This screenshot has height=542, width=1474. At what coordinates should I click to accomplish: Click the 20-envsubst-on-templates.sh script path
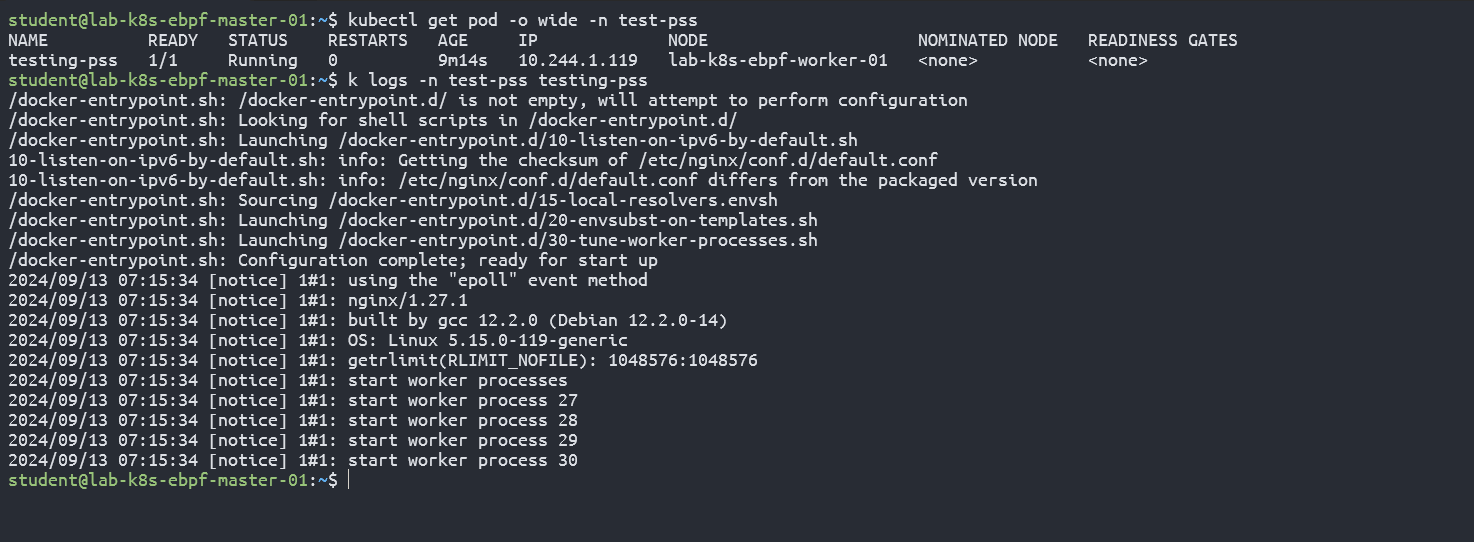pyautogui.click(x=577, y=220)
